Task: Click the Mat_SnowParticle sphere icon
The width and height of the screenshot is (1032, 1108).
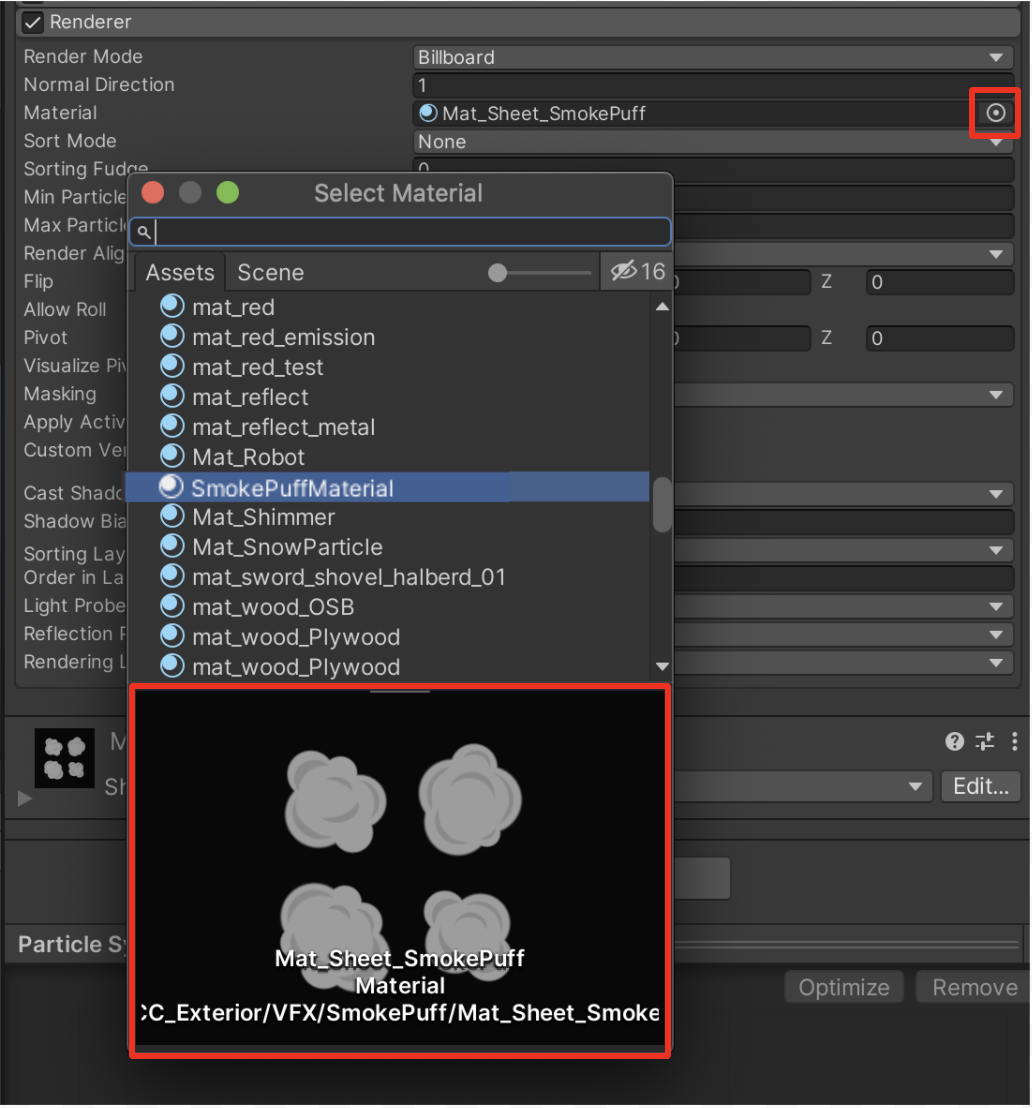Action: click(173, 547)
